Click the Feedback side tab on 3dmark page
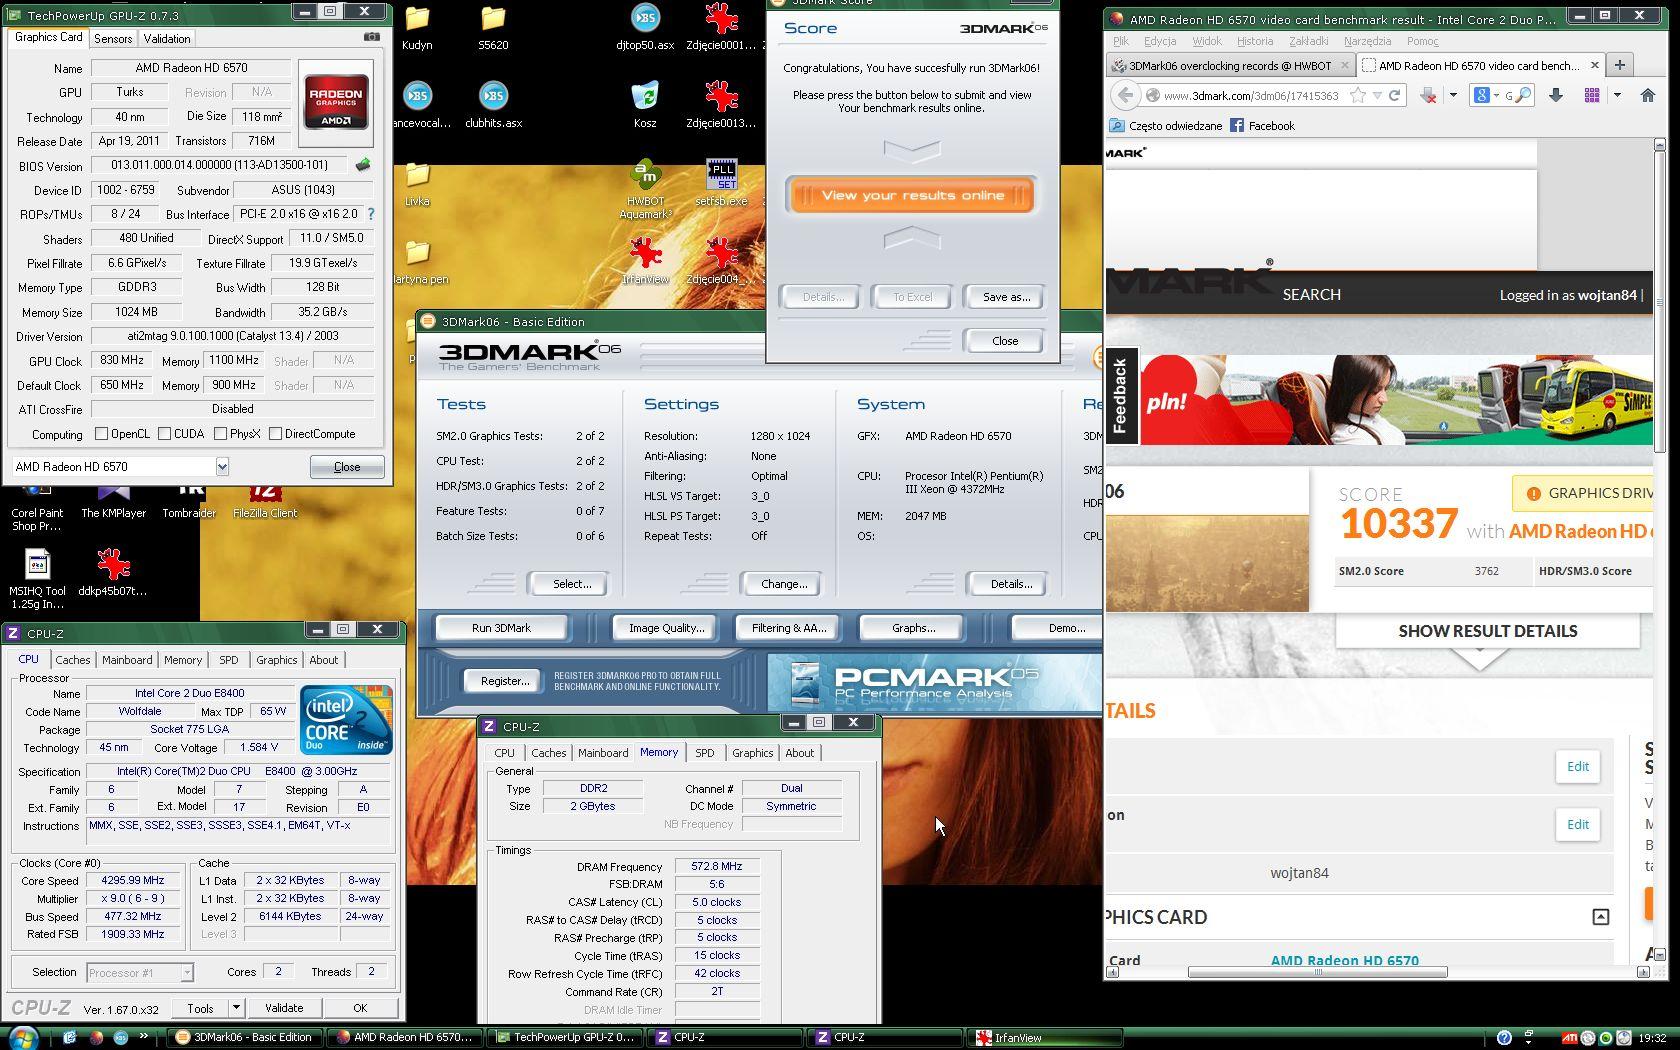1680x1050 pixels. 1121,396
